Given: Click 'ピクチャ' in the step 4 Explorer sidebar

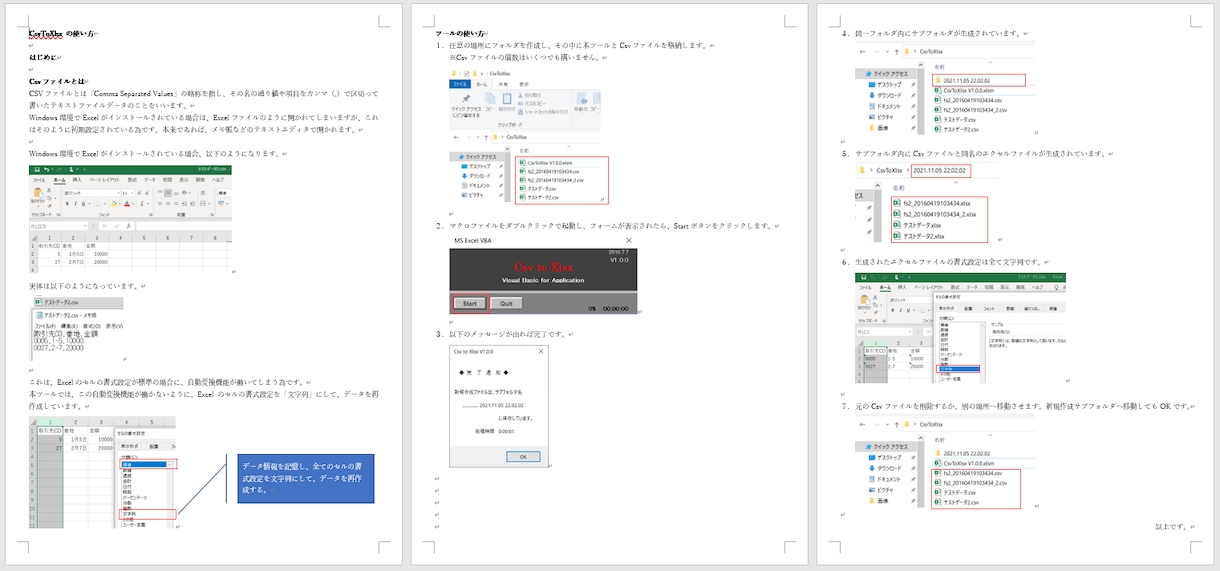Looking at the screenshot, I should [883, 116].
